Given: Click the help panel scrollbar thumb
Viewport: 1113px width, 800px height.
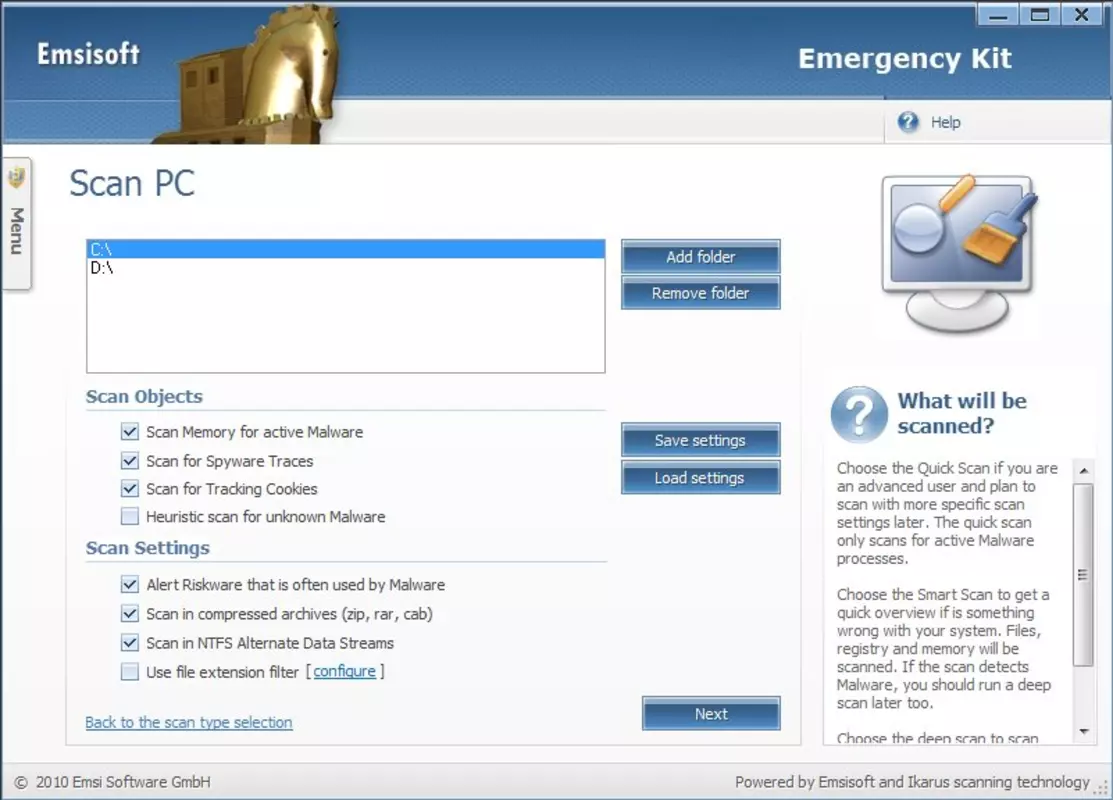Looking at the screenshot, I should click(1083, 574).
